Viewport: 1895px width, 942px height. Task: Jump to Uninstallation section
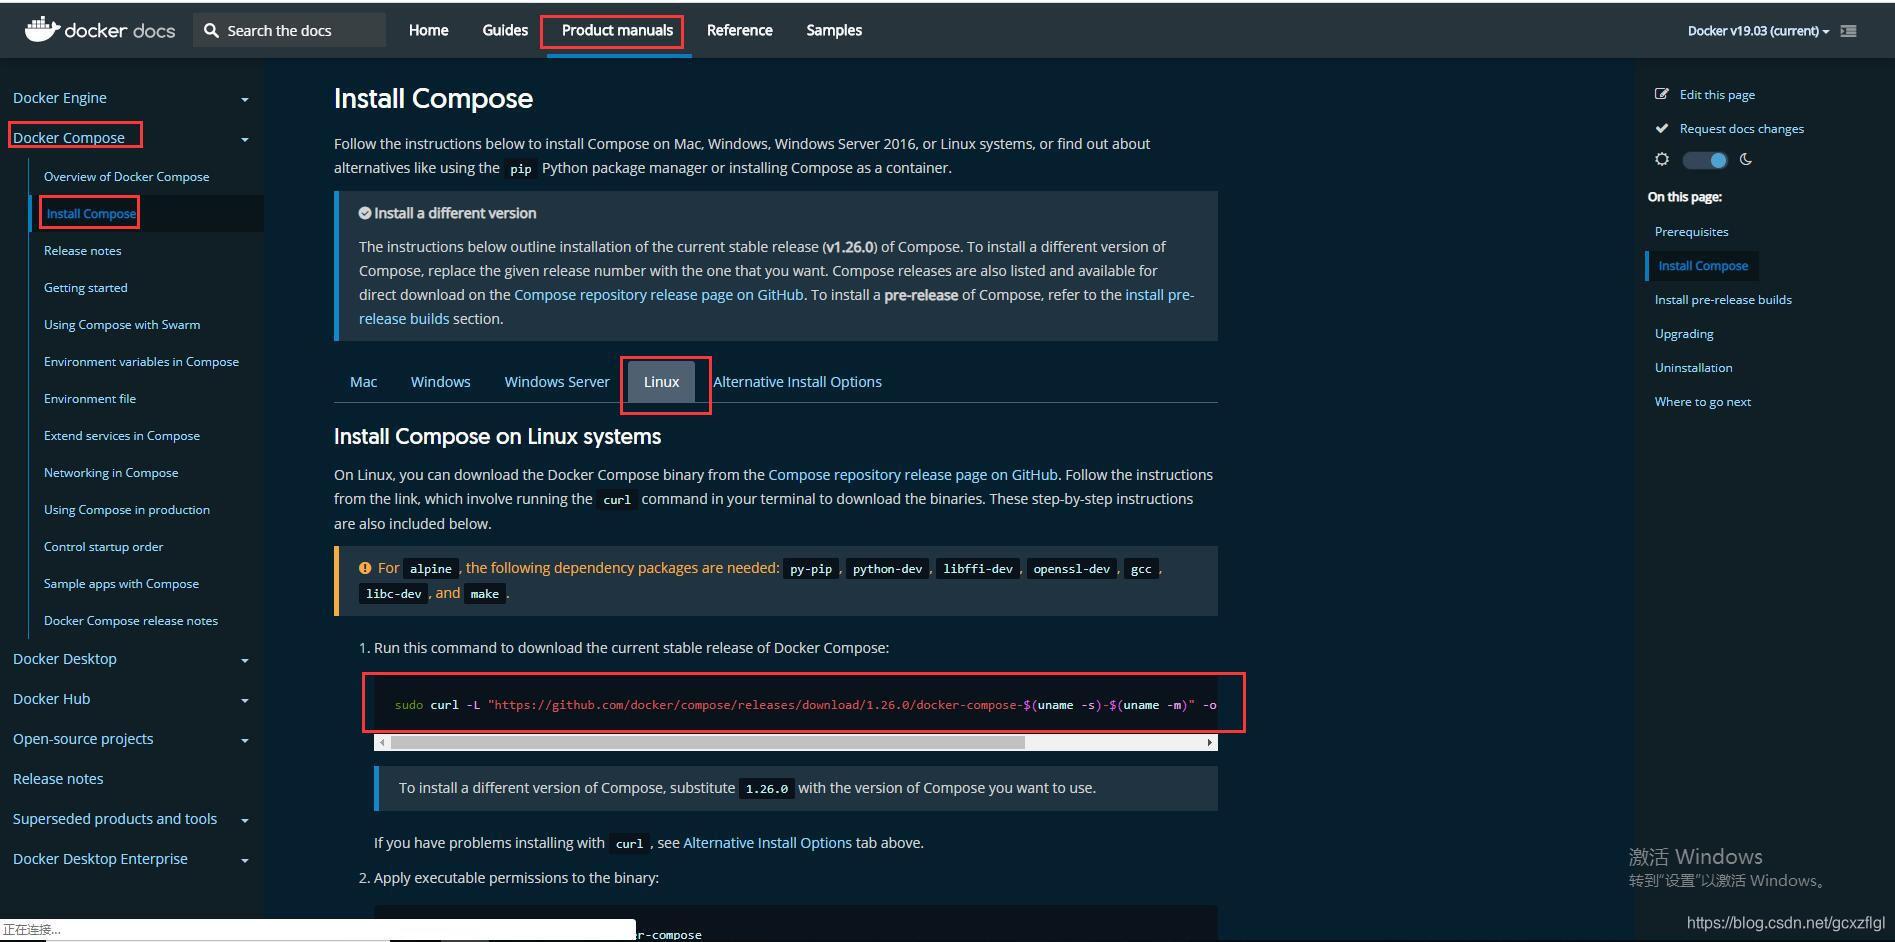pyautogui.click(x=1693, y=368)
